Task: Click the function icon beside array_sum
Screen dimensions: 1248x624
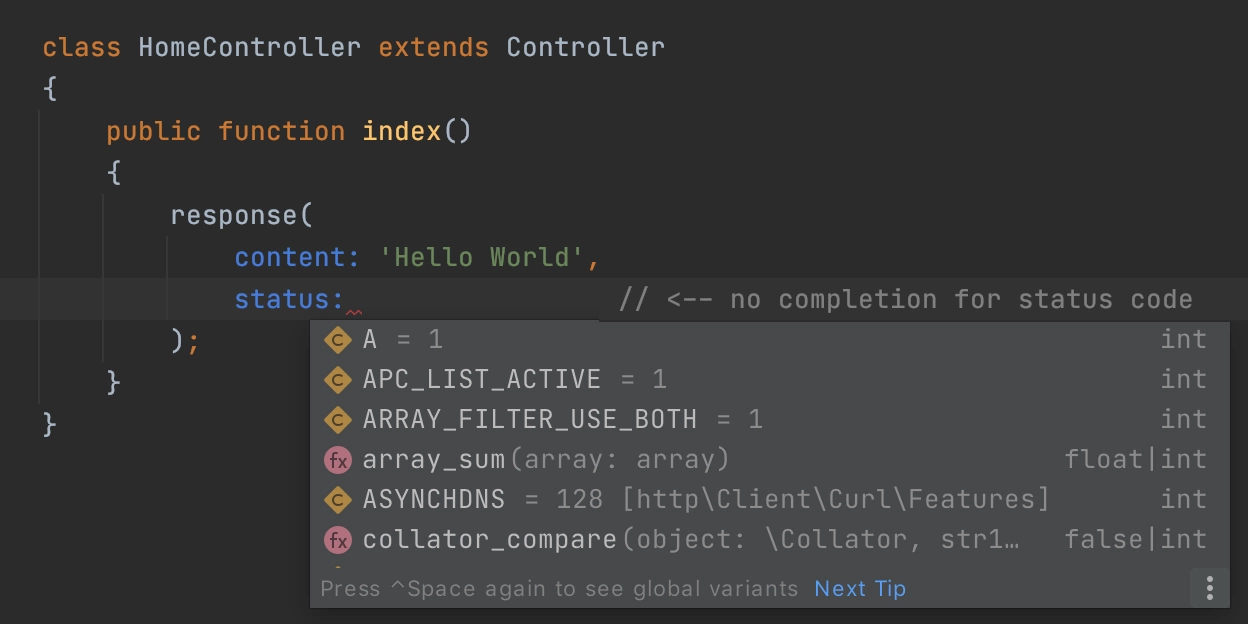Action: coord(339,460)
